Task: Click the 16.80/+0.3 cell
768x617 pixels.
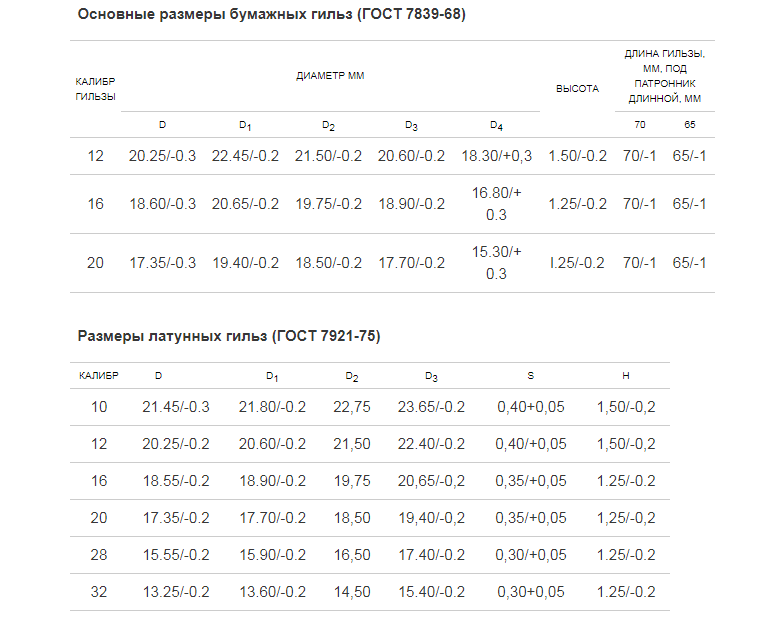Action: 496,204
